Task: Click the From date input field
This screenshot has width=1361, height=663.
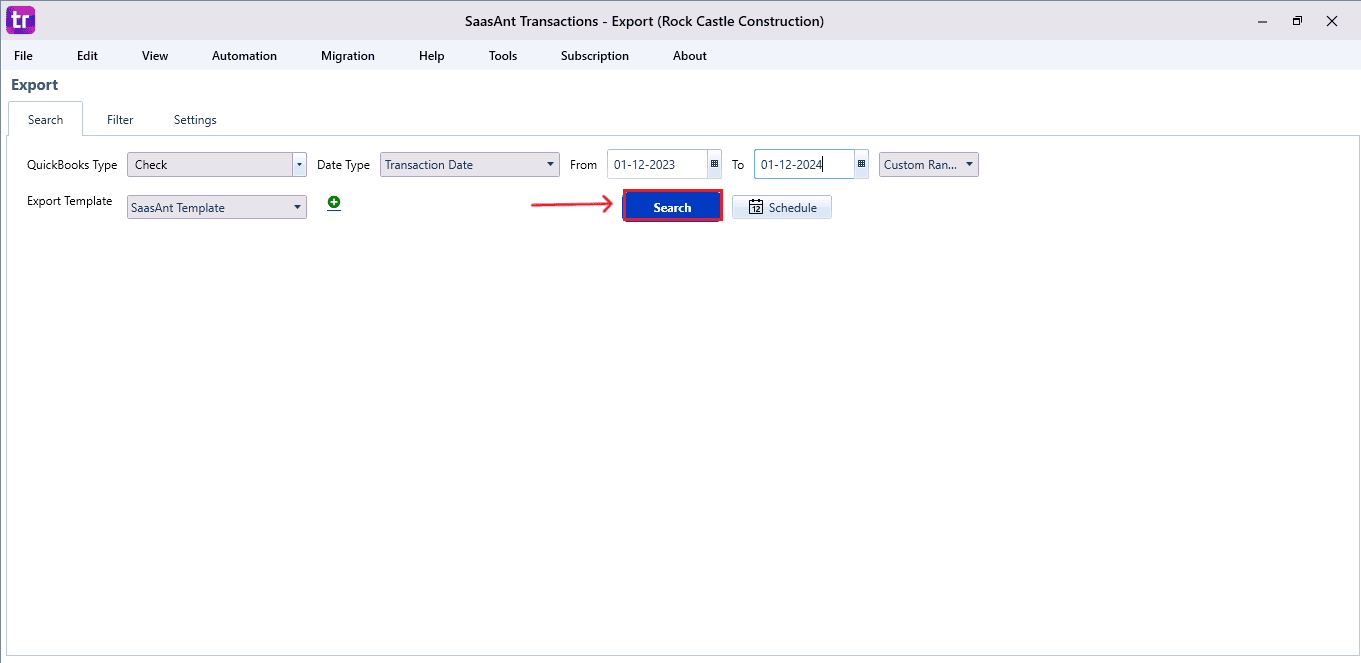Action: coord(656,165)
